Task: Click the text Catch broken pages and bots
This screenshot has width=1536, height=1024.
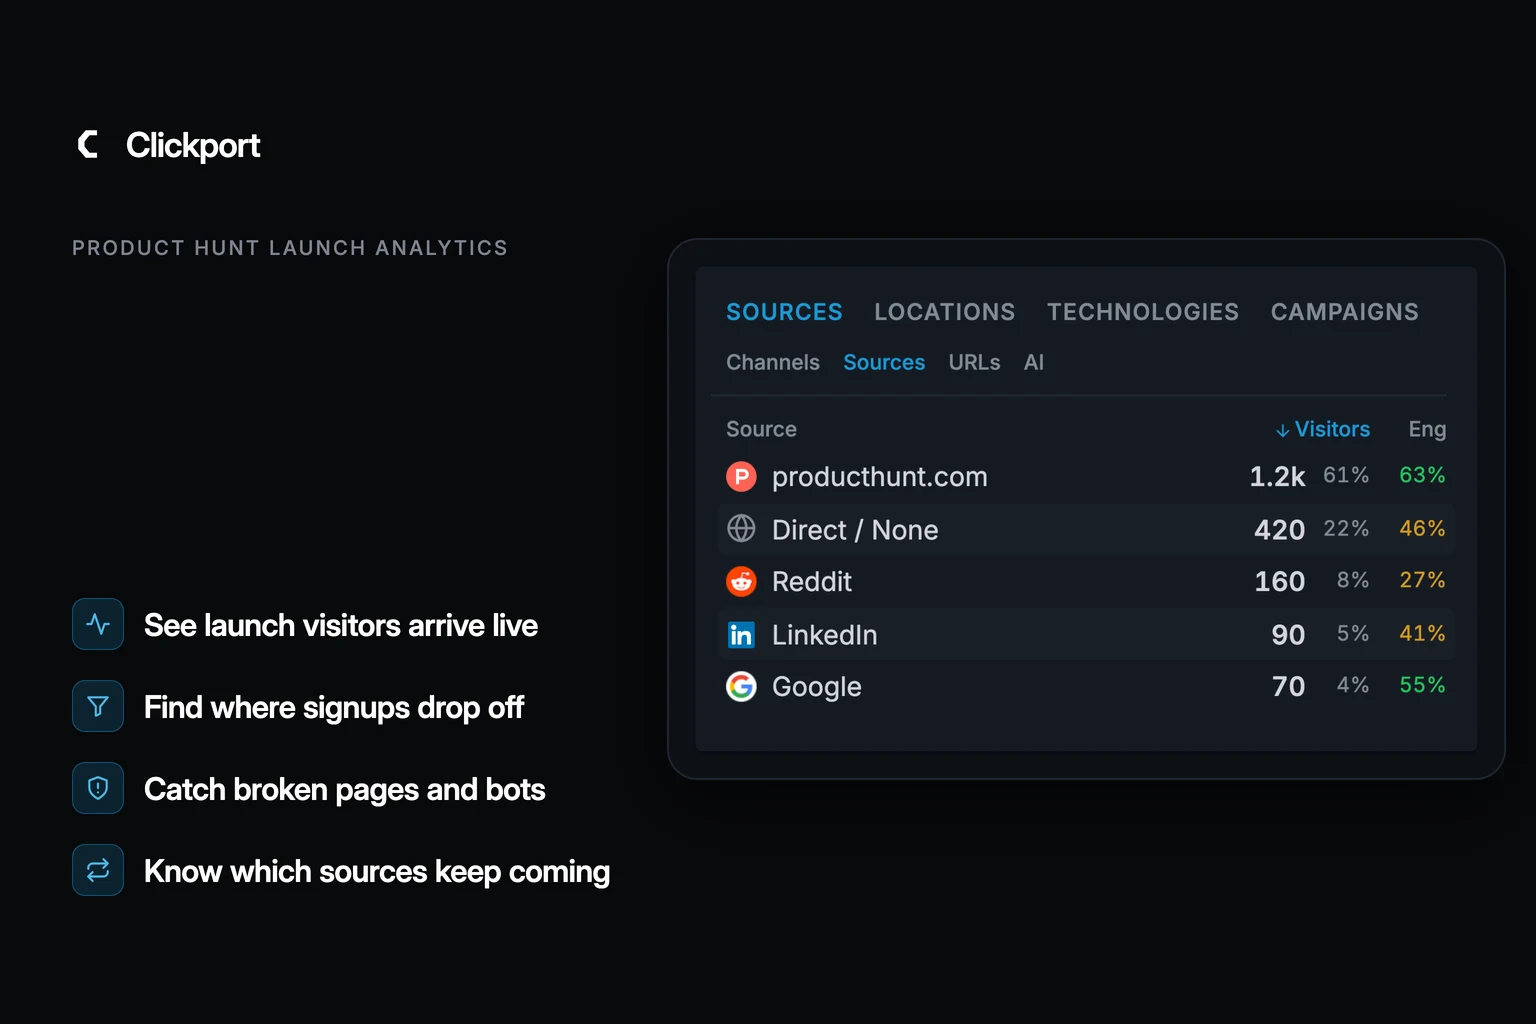Action: [x=345, y=790]
